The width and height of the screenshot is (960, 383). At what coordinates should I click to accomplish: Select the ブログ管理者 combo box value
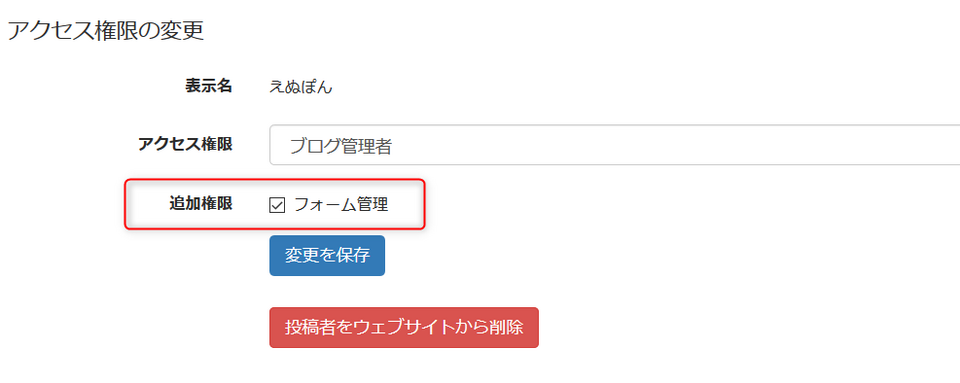[x=340, y=146]
